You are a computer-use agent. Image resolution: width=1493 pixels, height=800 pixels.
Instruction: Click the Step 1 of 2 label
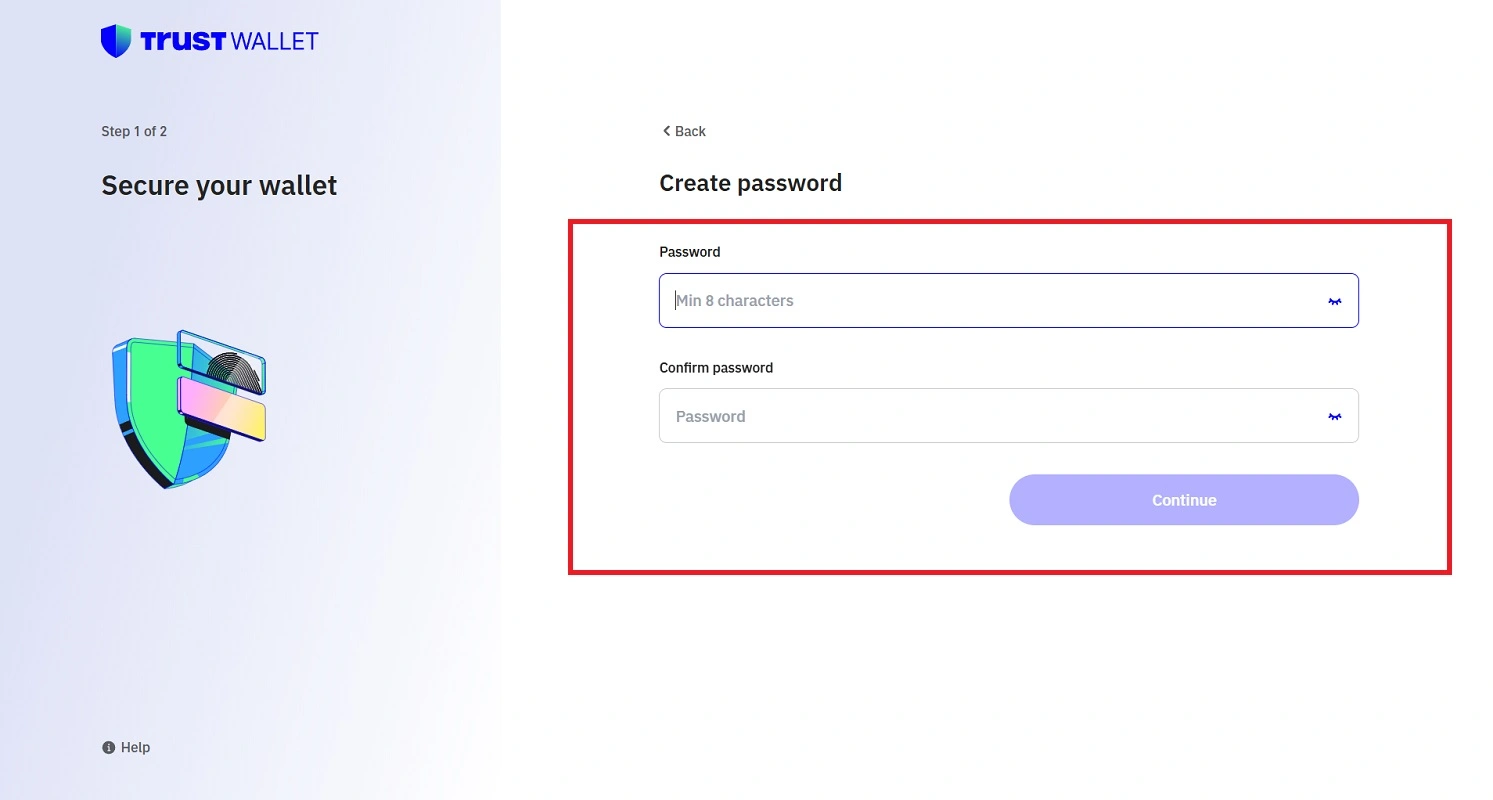tap(133, 131)
